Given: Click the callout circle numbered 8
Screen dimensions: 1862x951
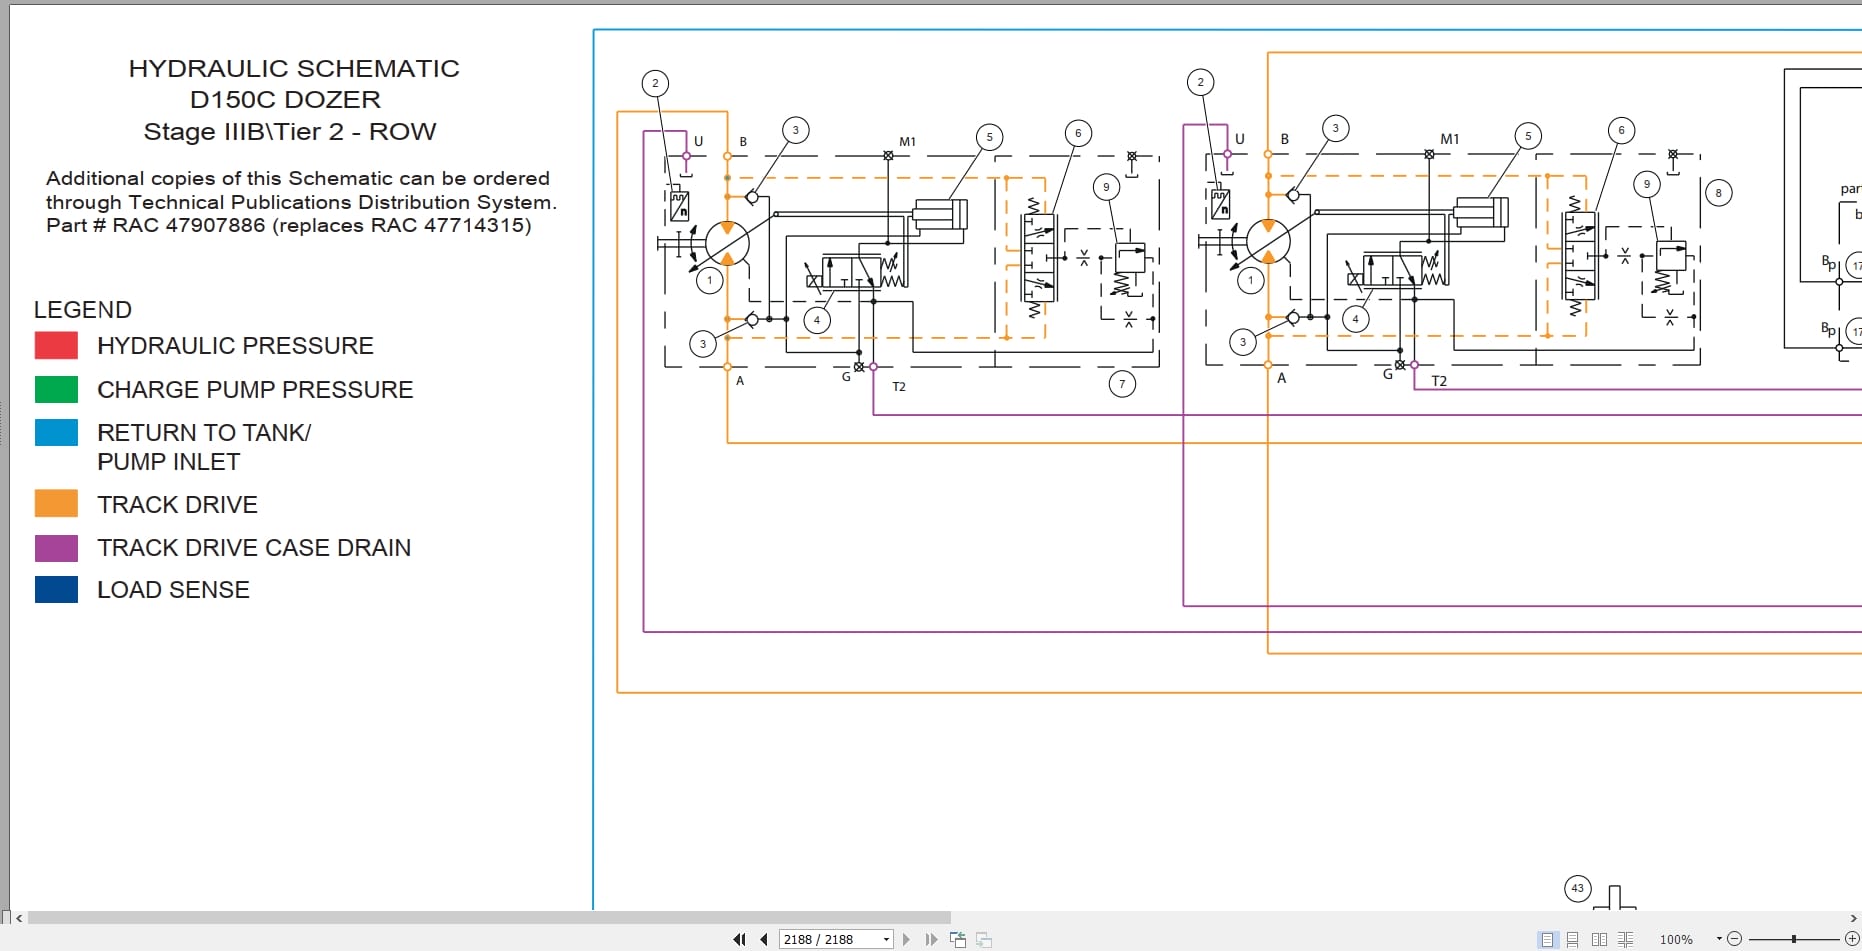Looking at the screenshot, I should point(1718,193).
